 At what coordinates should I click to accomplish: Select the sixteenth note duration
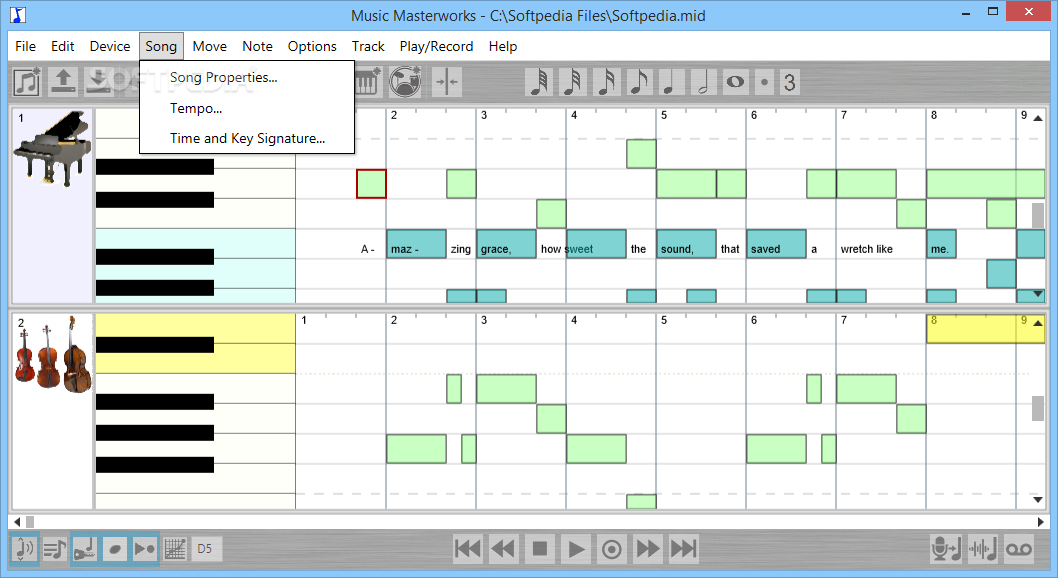605,82
